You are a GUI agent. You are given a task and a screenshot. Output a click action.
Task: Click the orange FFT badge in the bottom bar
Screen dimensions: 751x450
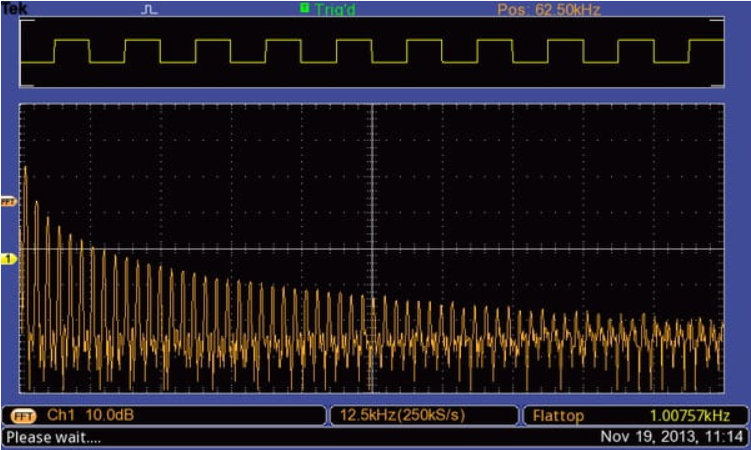pos(23,416)
